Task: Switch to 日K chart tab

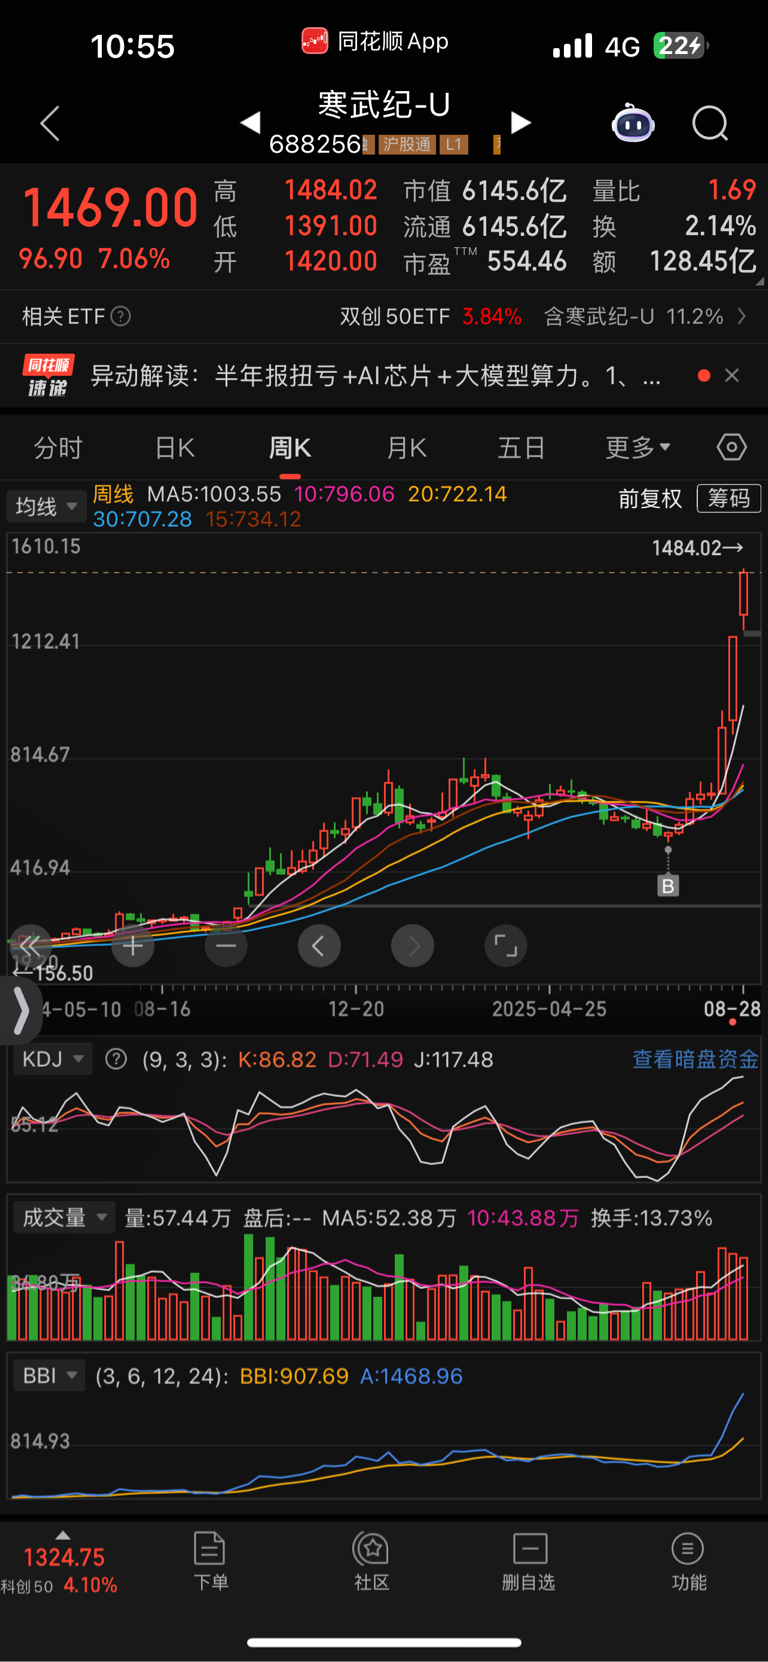Action: 175,448
